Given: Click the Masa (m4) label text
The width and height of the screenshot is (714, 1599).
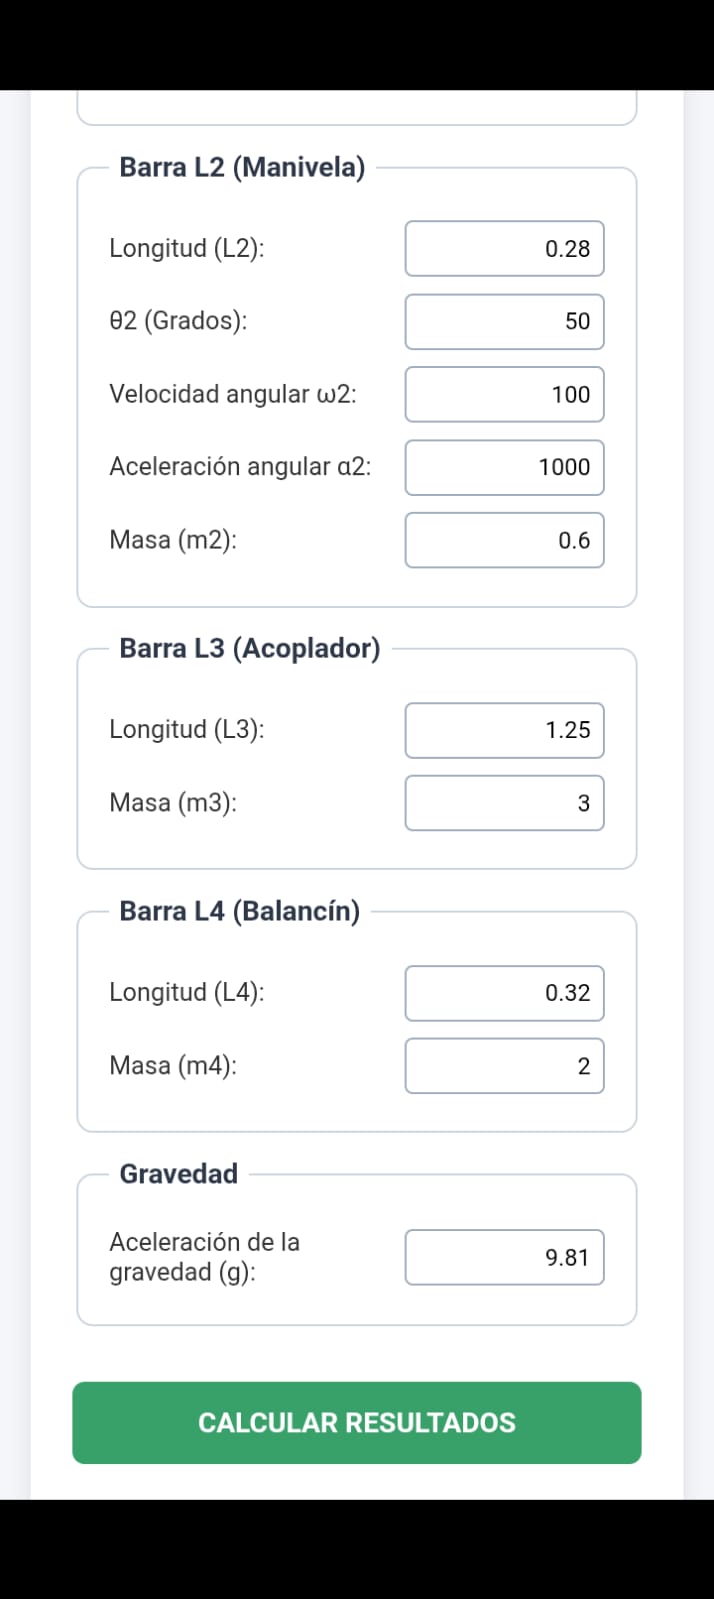Looking at the screenshot, I should [x=173, y=1066].
